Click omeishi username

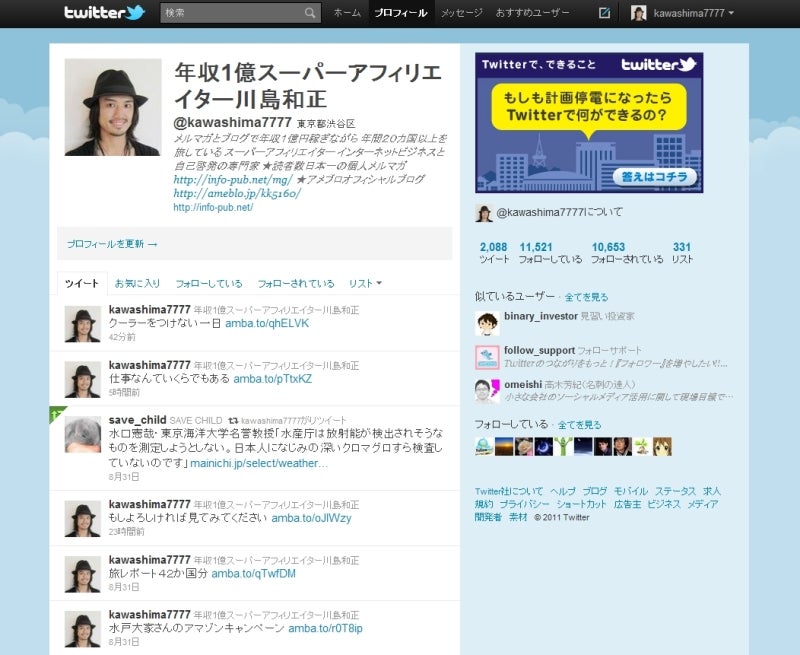pos(523,385)
